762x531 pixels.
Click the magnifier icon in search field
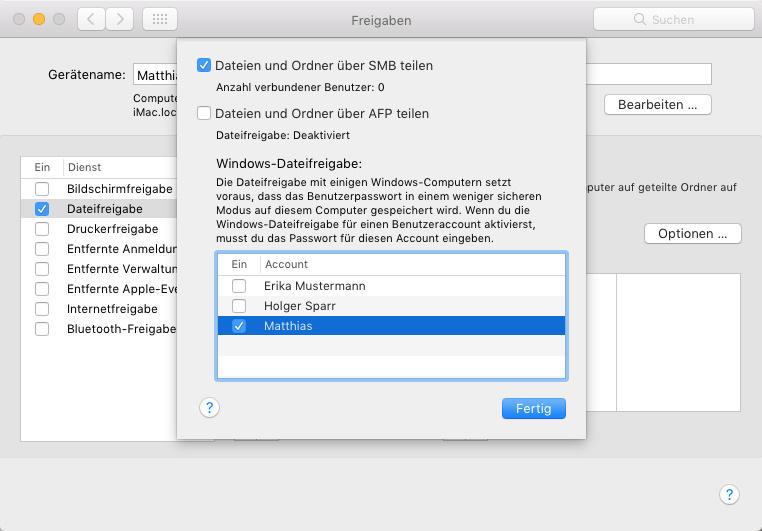tap(640, 19)
